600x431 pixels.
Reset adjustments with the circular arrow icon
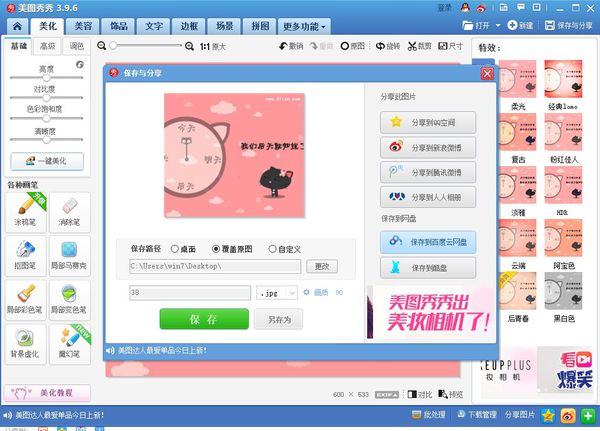click(80, 65)
